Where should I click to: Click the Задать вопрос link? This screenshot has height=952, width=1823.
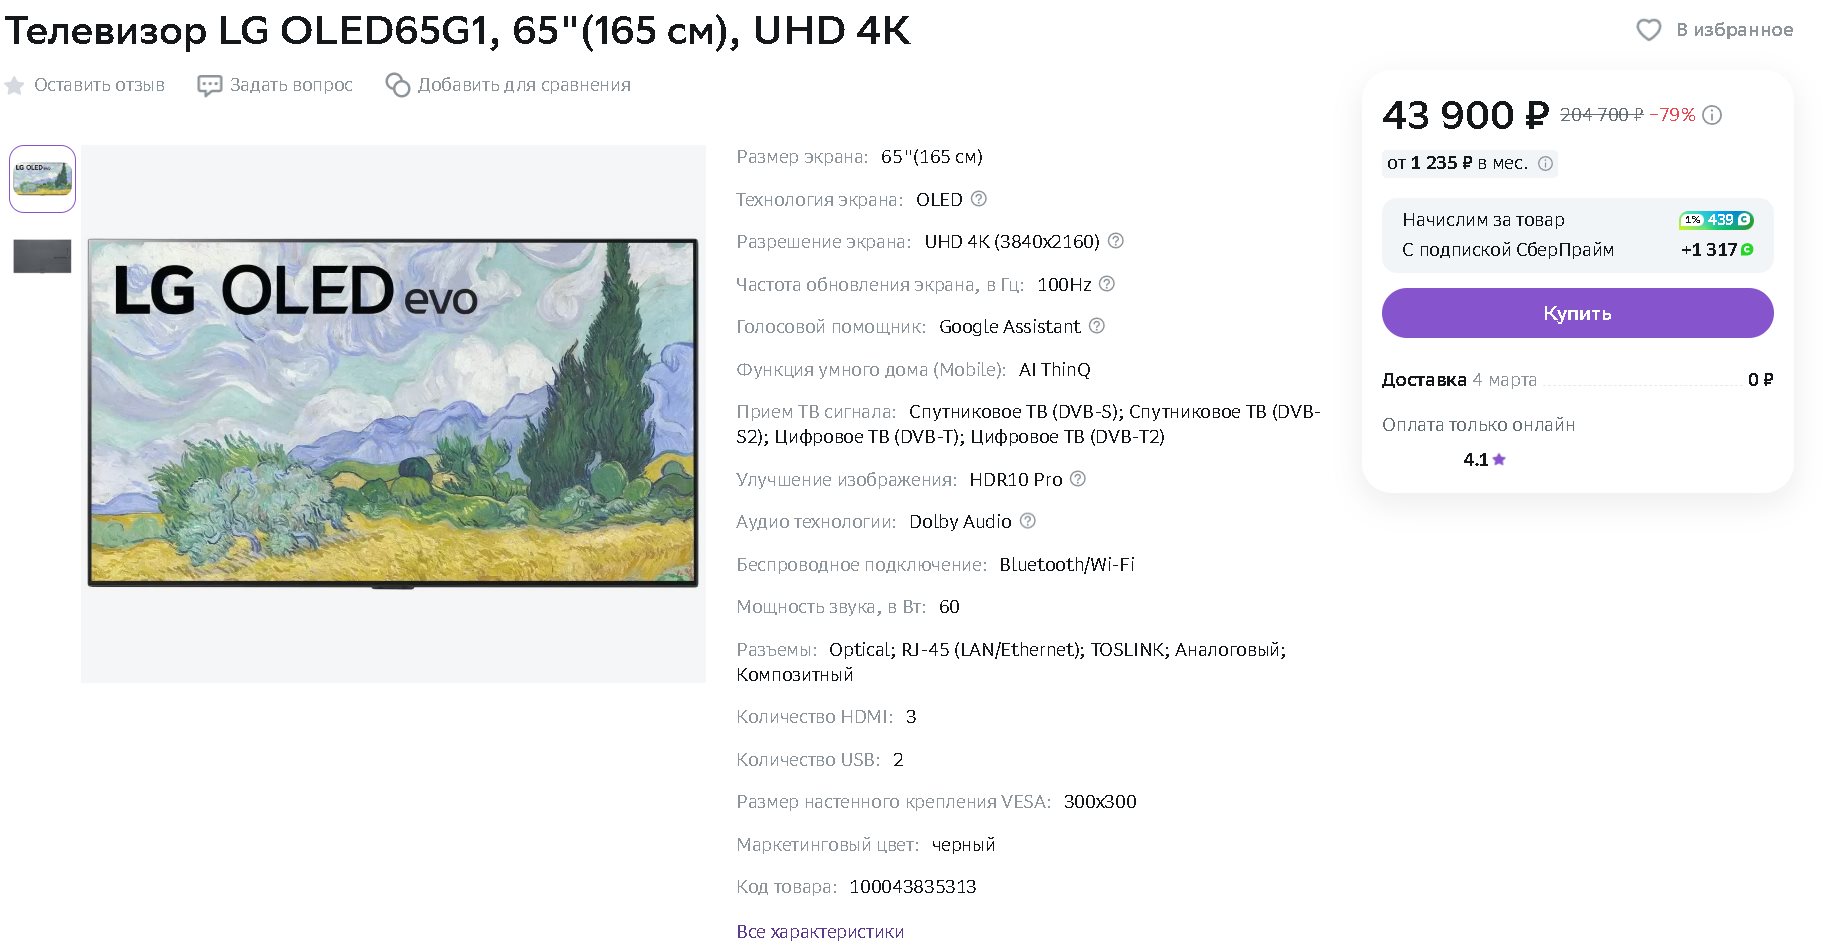click(x=291, y=85)
